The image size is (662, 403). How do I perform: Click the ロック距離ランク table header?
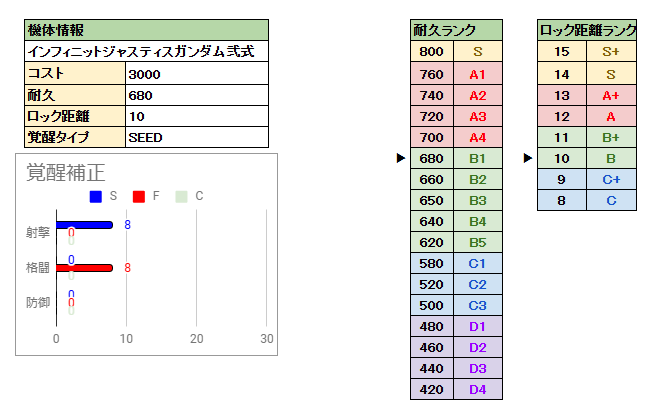(587, 30)
